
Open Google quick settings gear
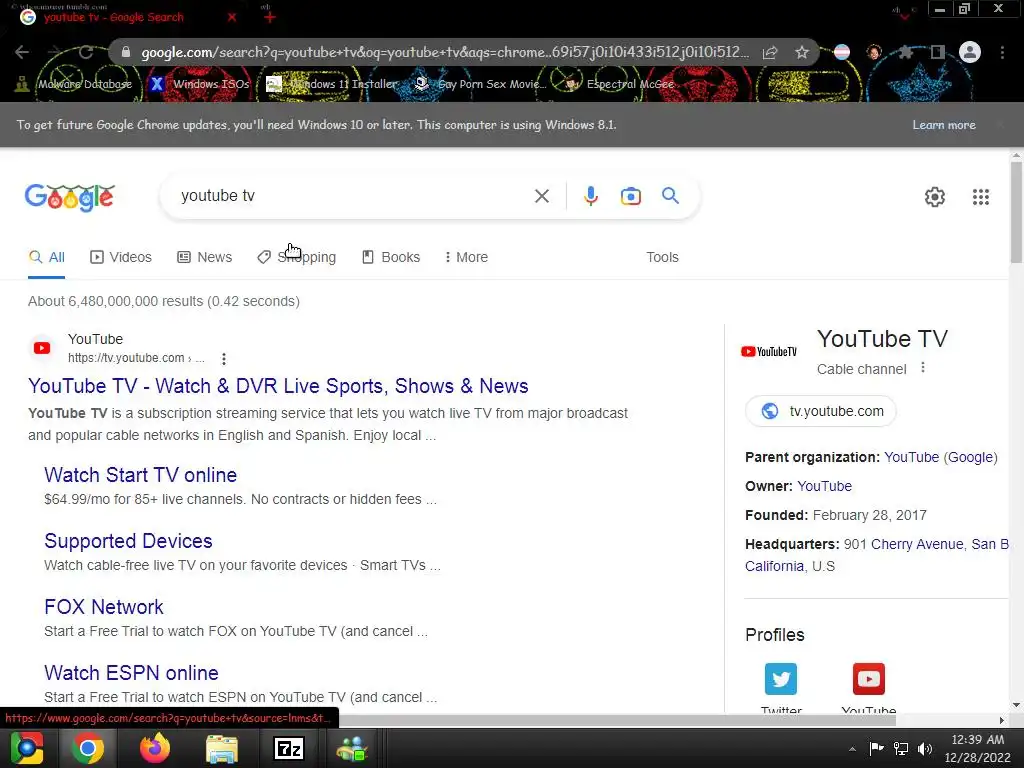[935, 197]
